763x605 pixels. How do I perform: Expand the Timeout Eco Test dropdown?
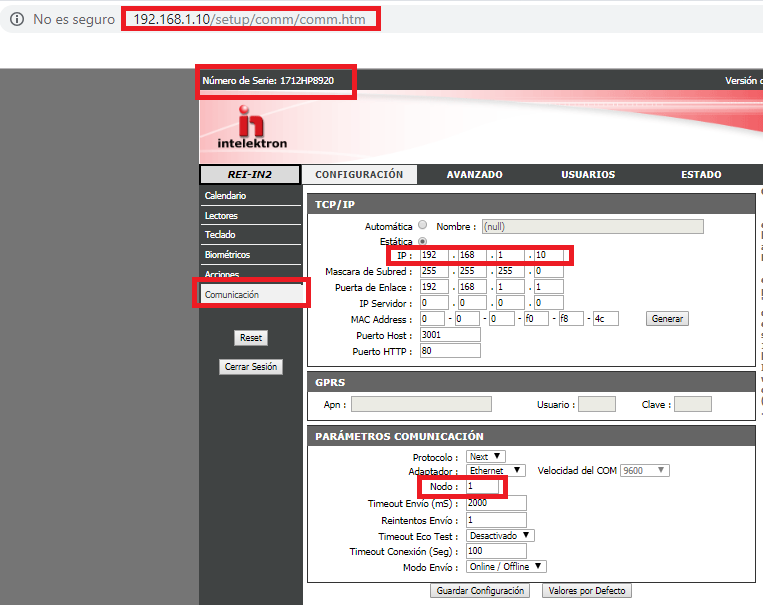(500, 535)
